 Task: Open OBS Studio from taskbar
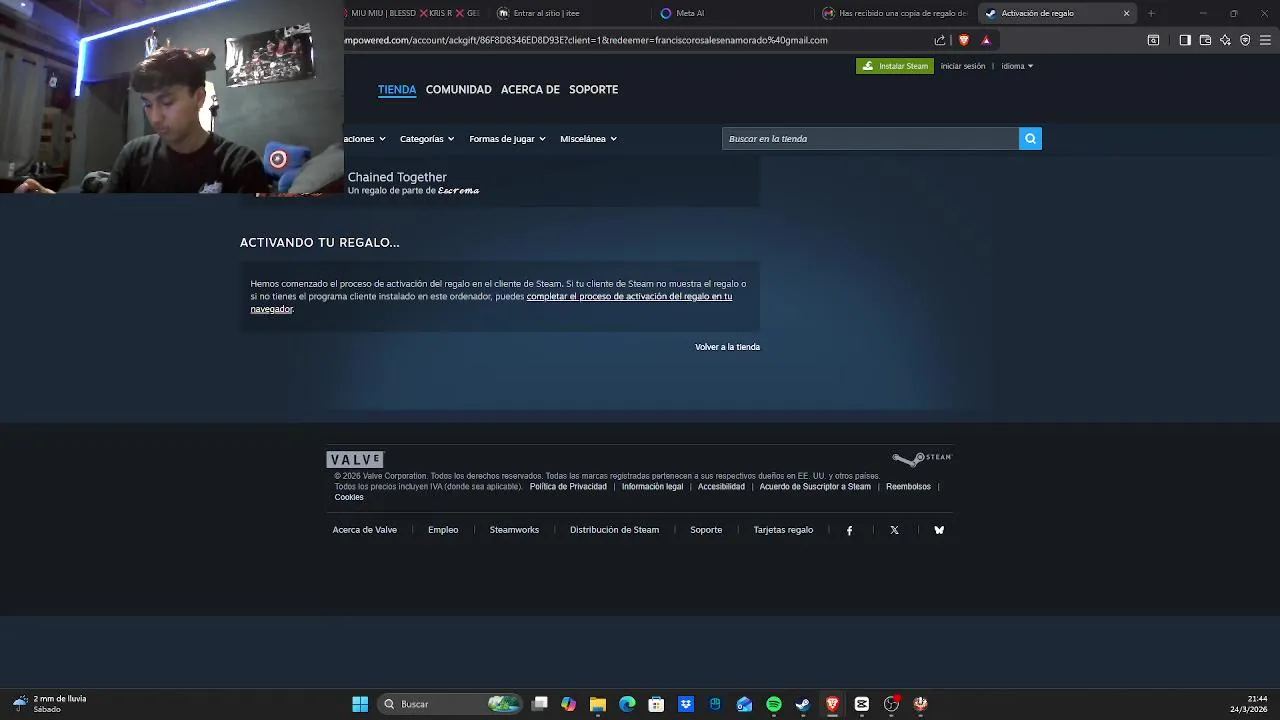pos(891,704)
